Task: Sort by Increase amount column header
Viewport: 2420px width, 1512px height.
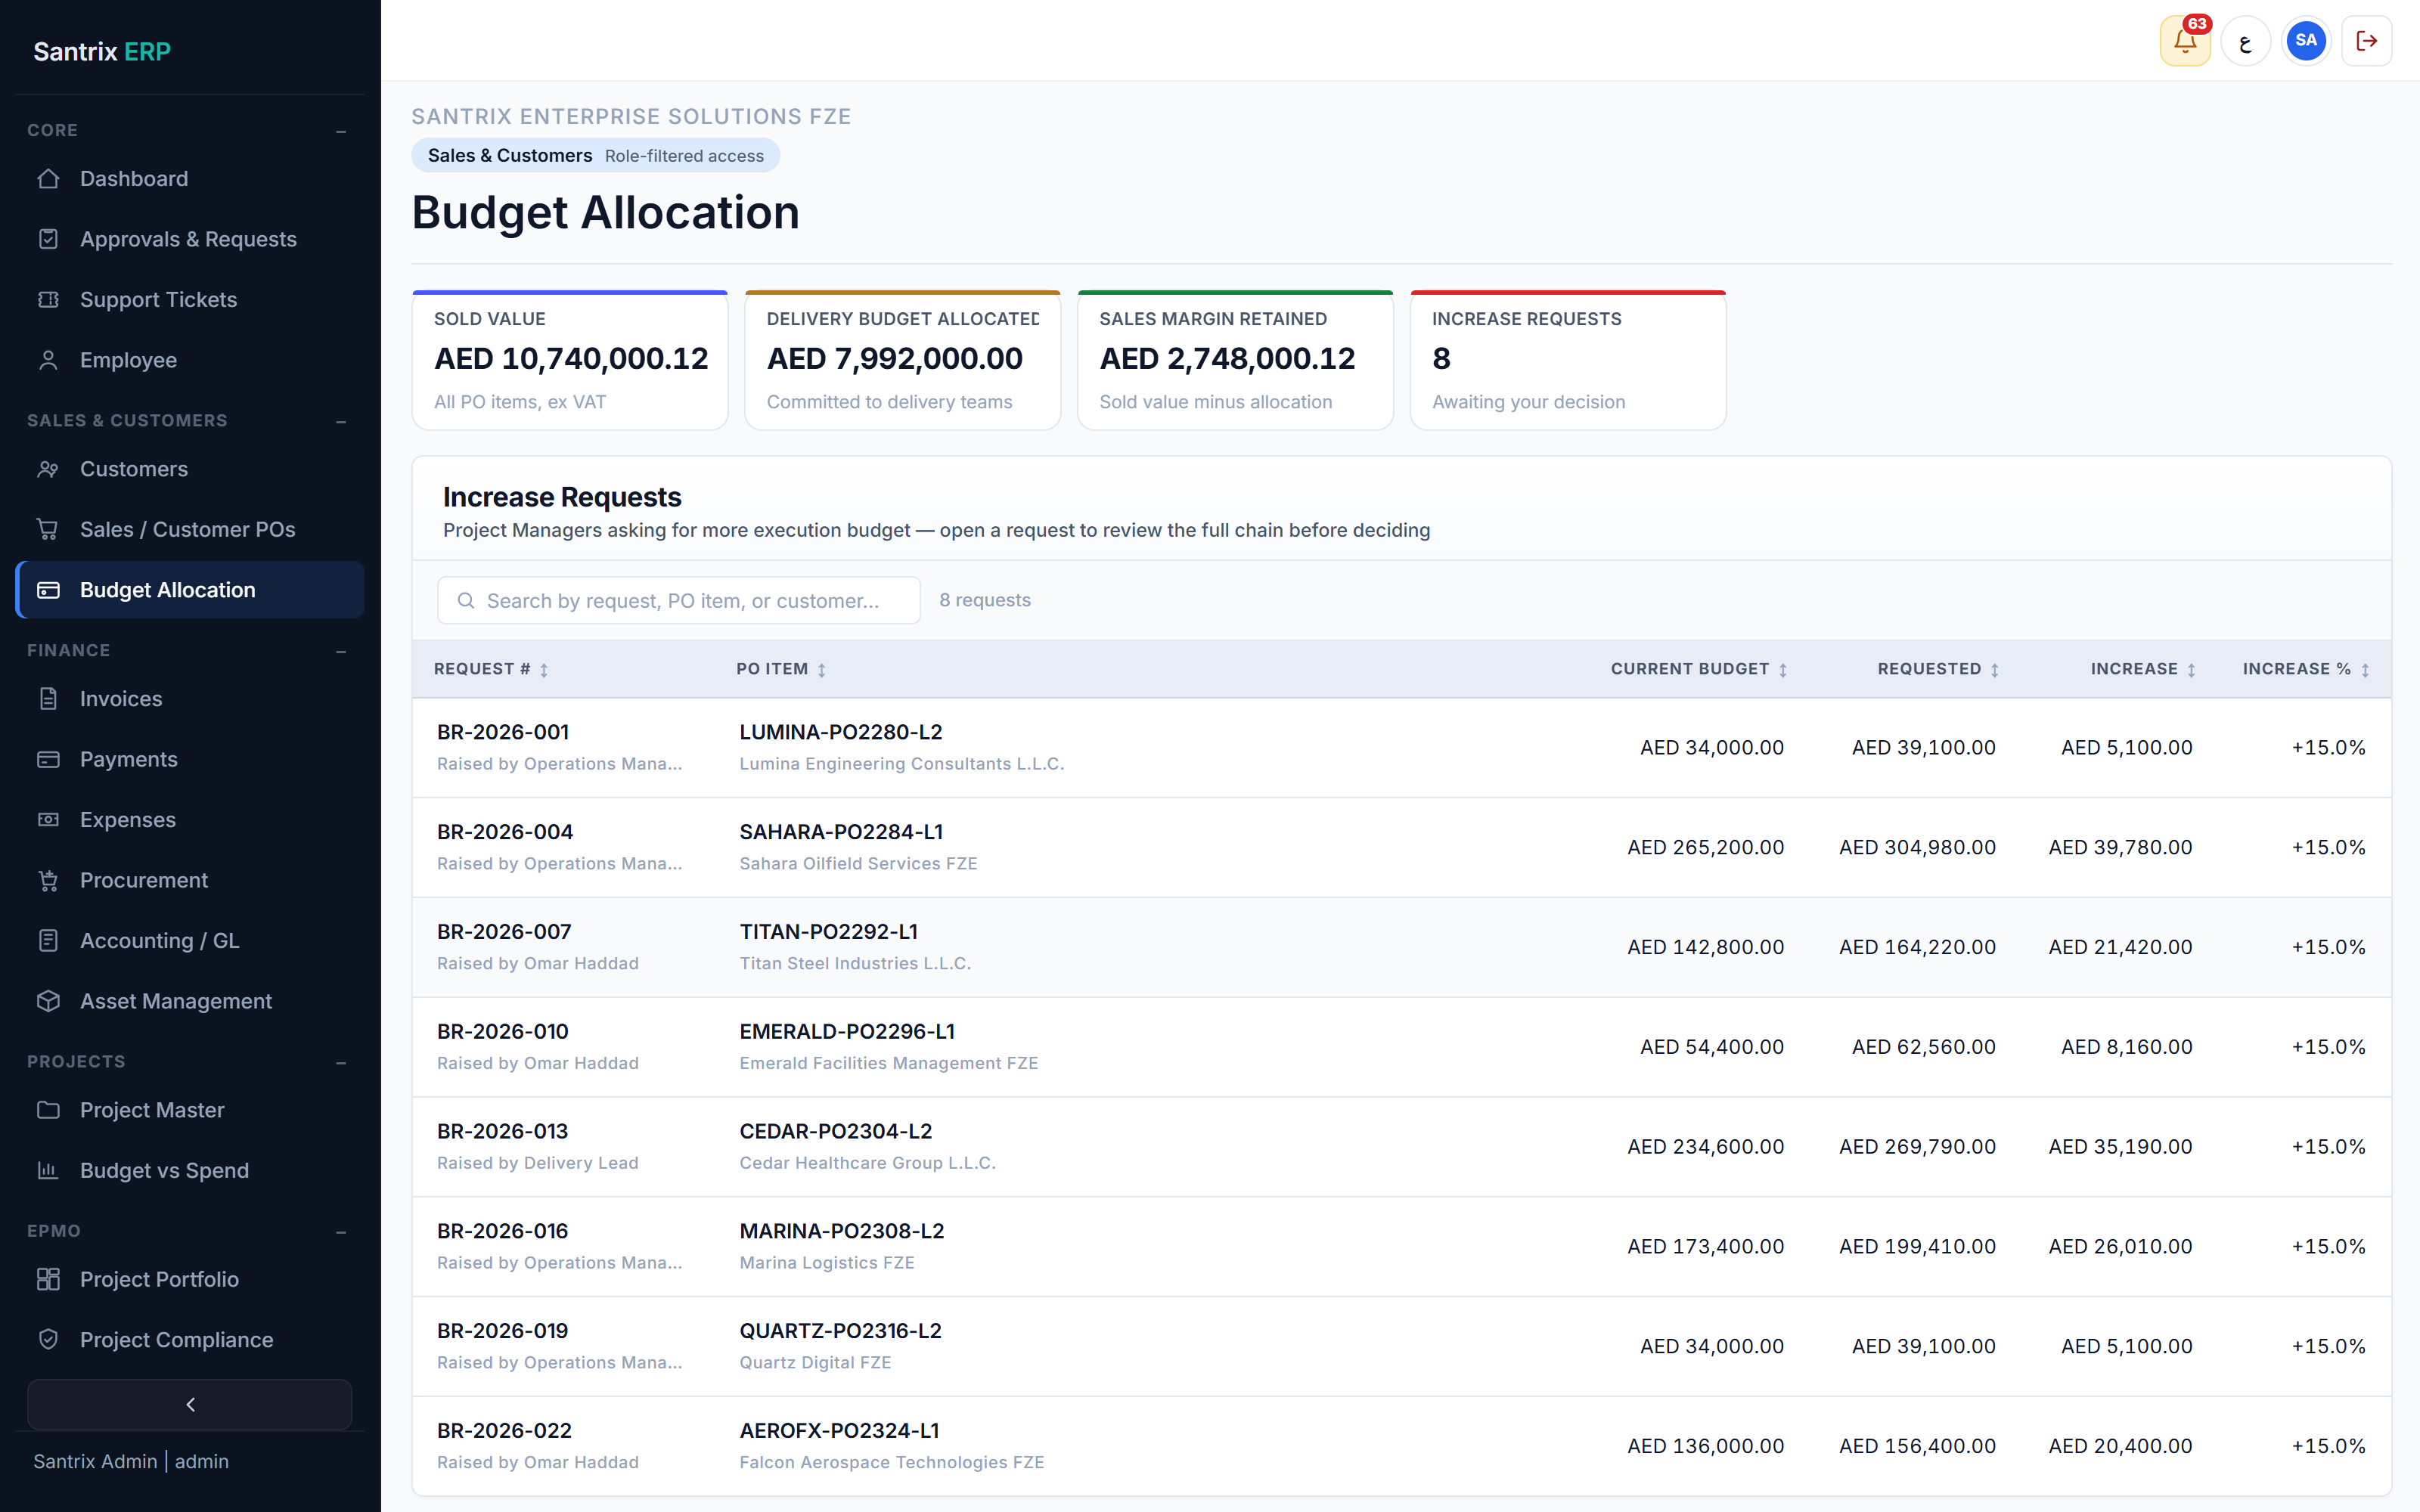Action: click(x=2143, y=669)
